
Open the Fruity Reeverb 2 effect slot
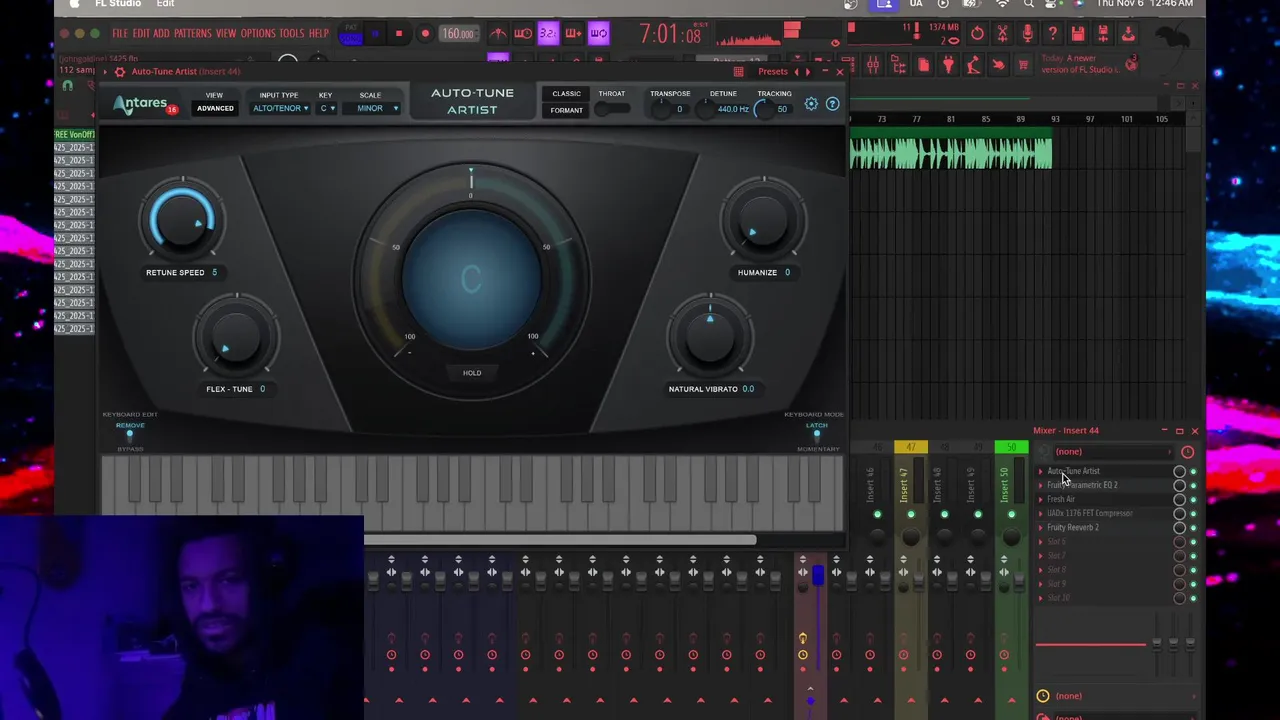point(1072,528)
